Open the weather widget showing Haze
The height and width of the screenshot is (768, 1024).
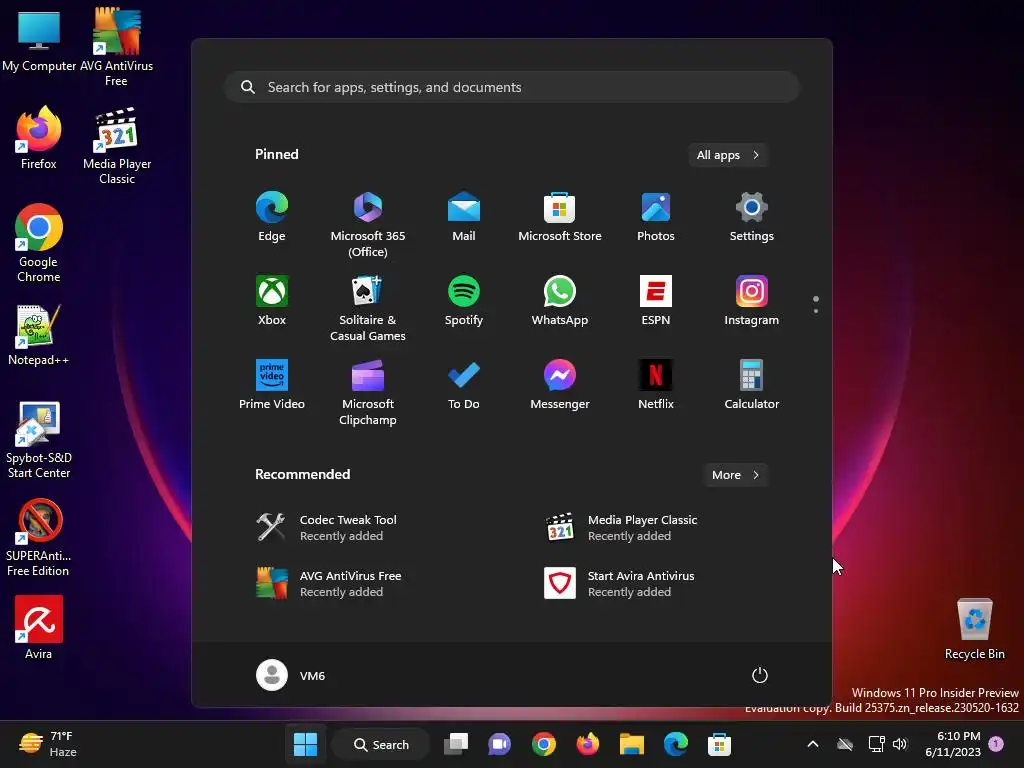48,744
